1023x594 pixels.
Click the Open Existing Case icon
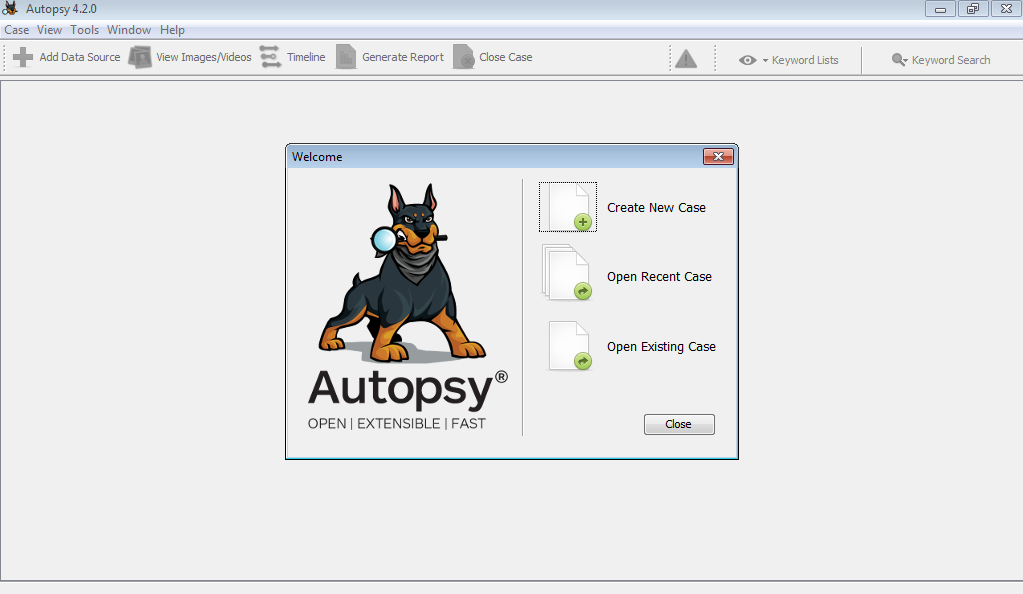pyautogui.click(x=569, y=346)
